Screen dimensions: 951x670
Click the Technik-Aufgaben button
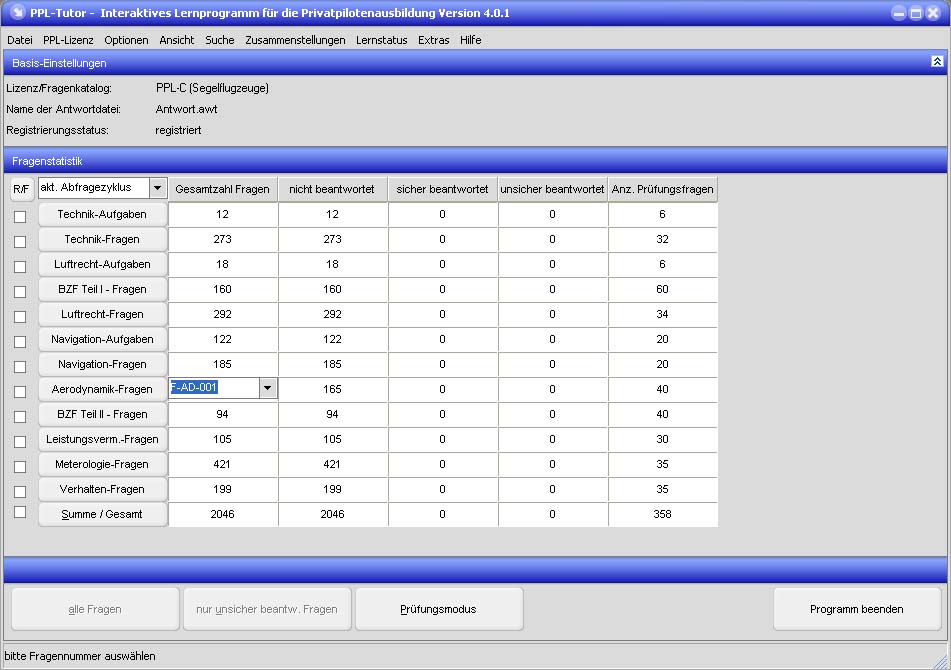pyautogui.click(x=102, y=214)
